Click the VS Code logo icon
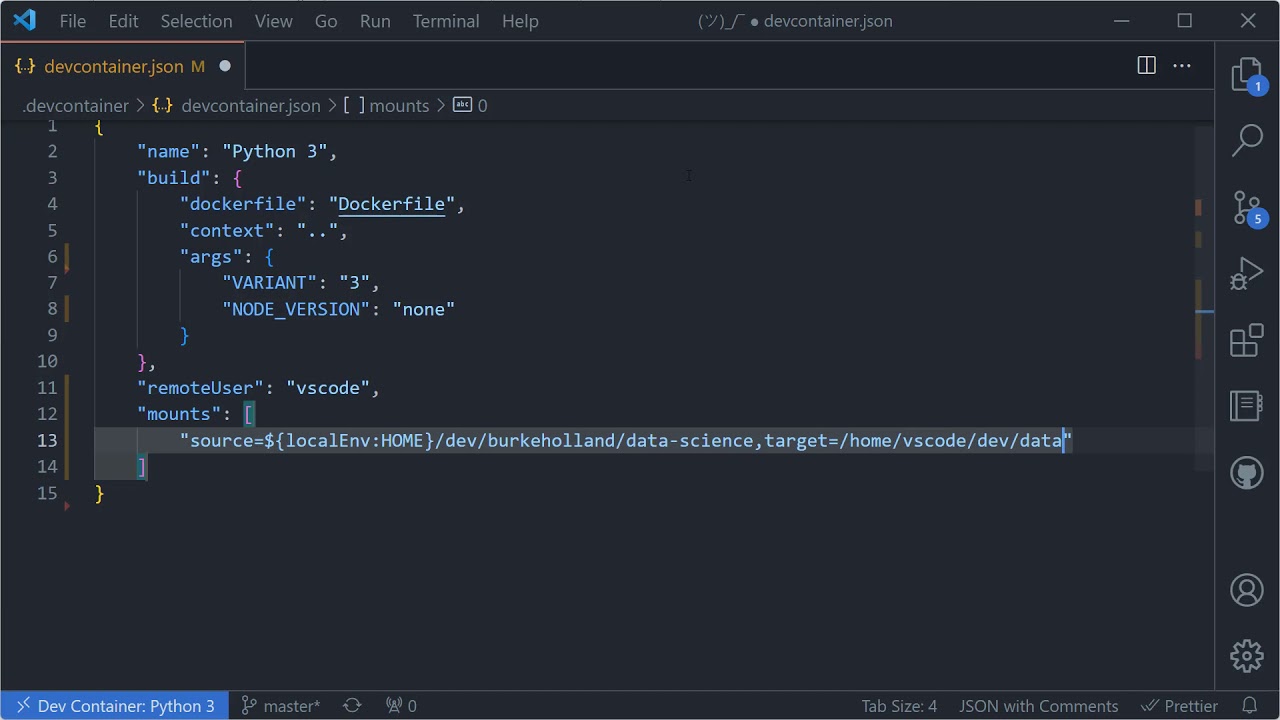 (24, 20)
